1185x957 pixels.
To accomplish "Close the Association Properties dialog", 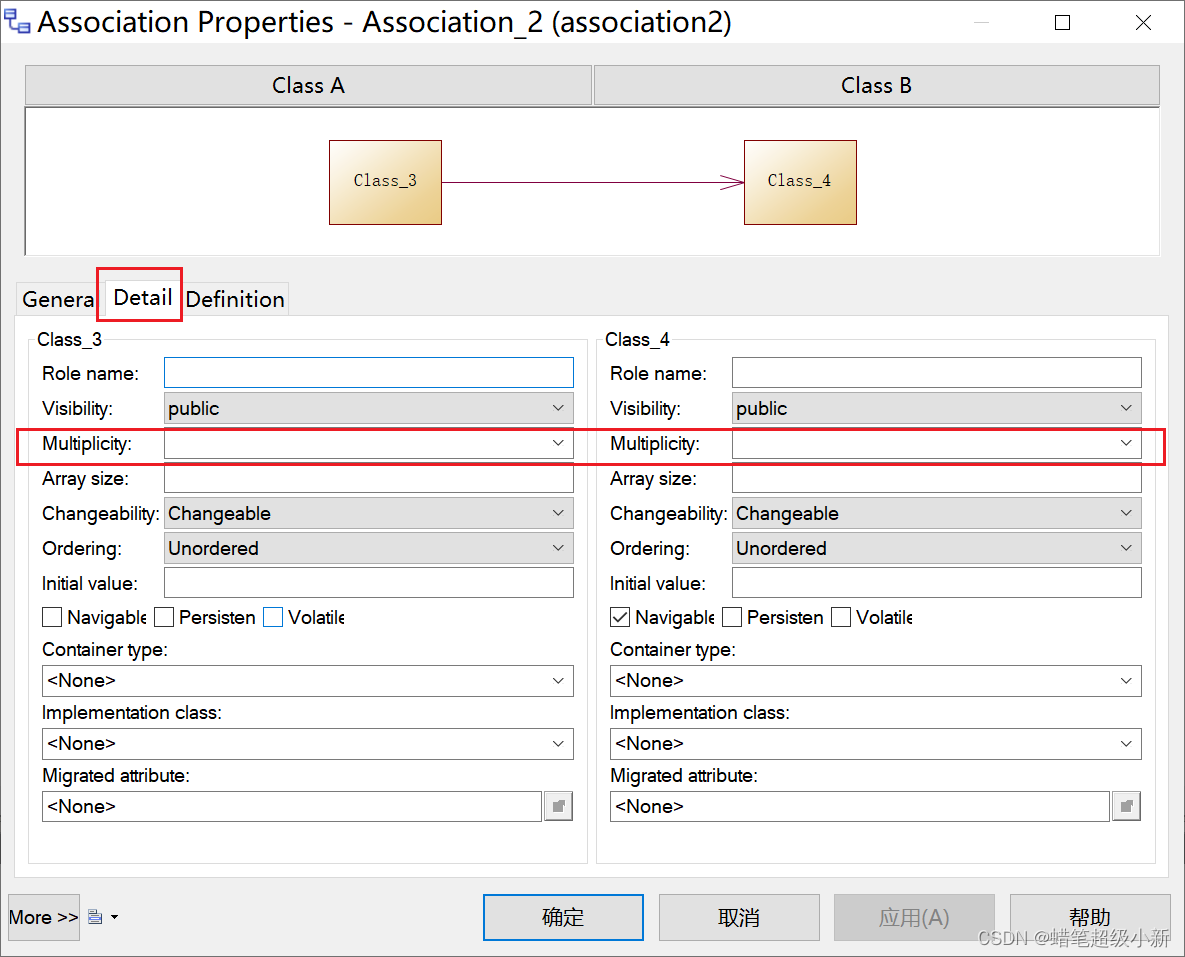I will pos(1143,23).
